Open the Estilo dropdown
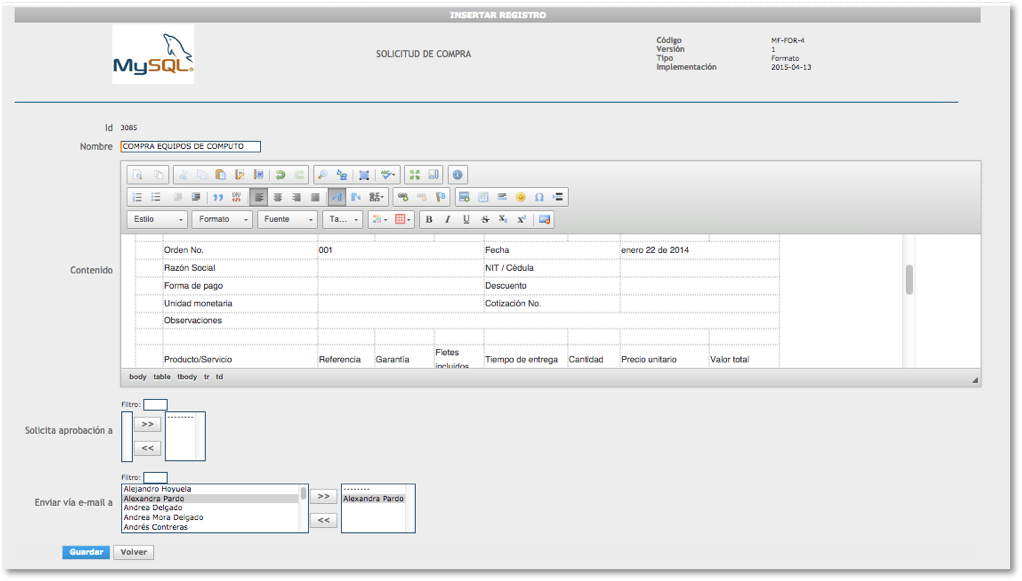This screenshot has height=581, width=1022. pyautogui.click(x=157, y=220)
